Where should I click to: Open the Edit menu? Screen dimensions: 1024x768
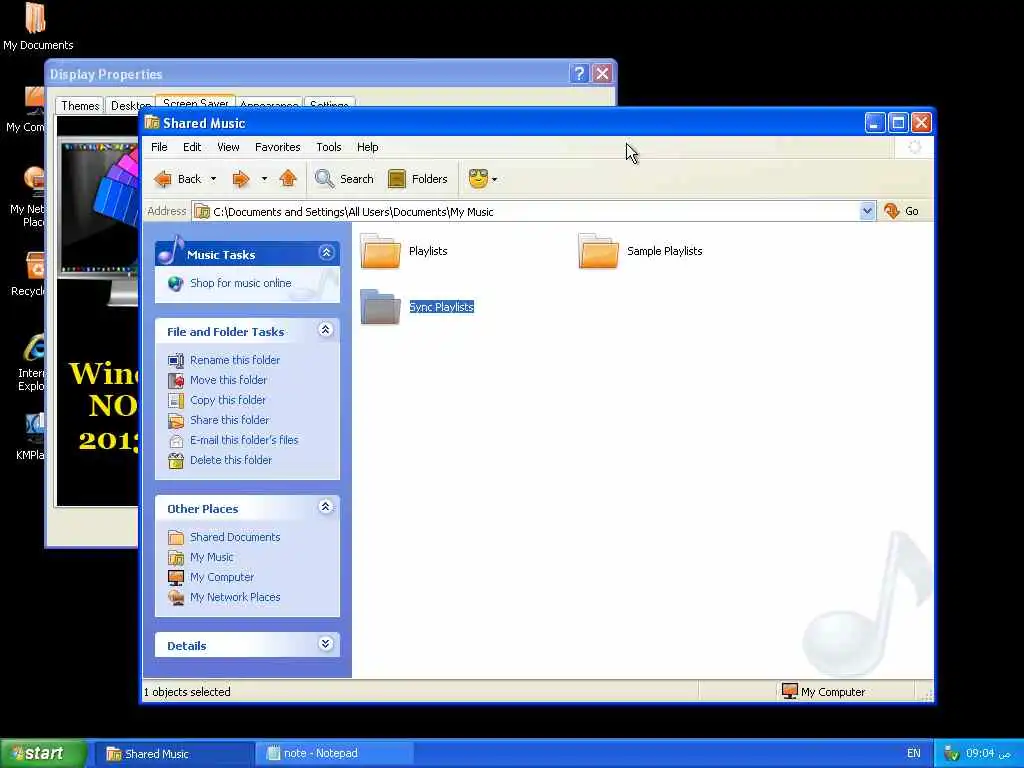pos(192,147)
